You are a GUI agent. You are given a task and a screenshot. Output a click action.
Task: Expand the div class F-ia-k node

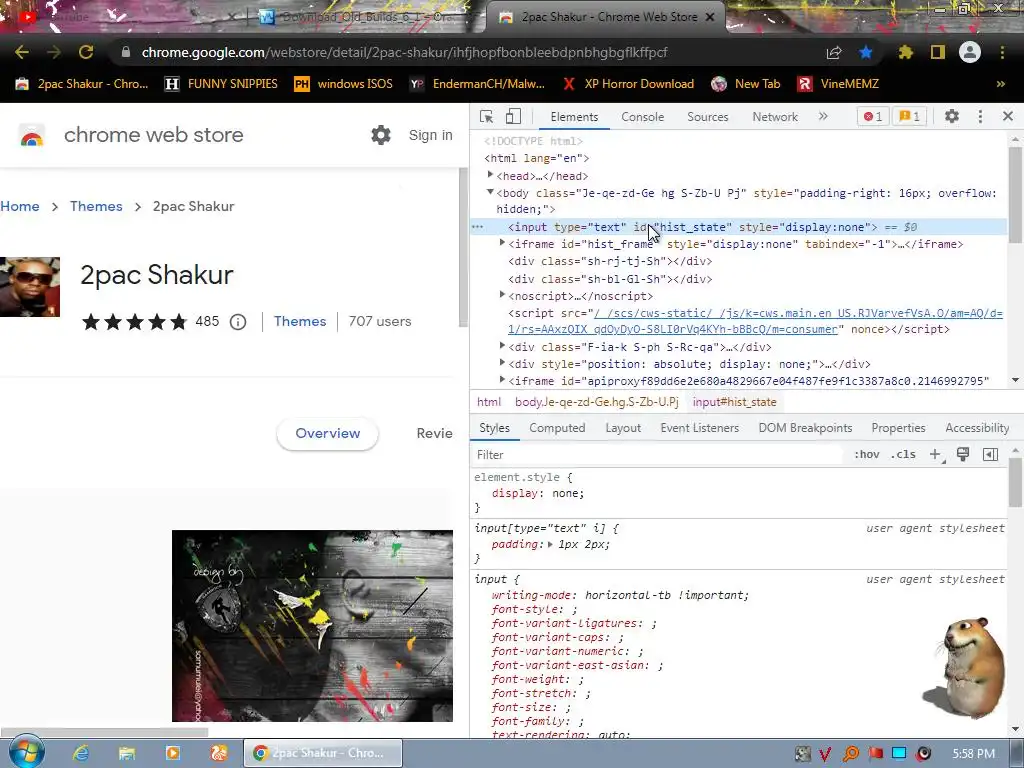pos(502,346)
